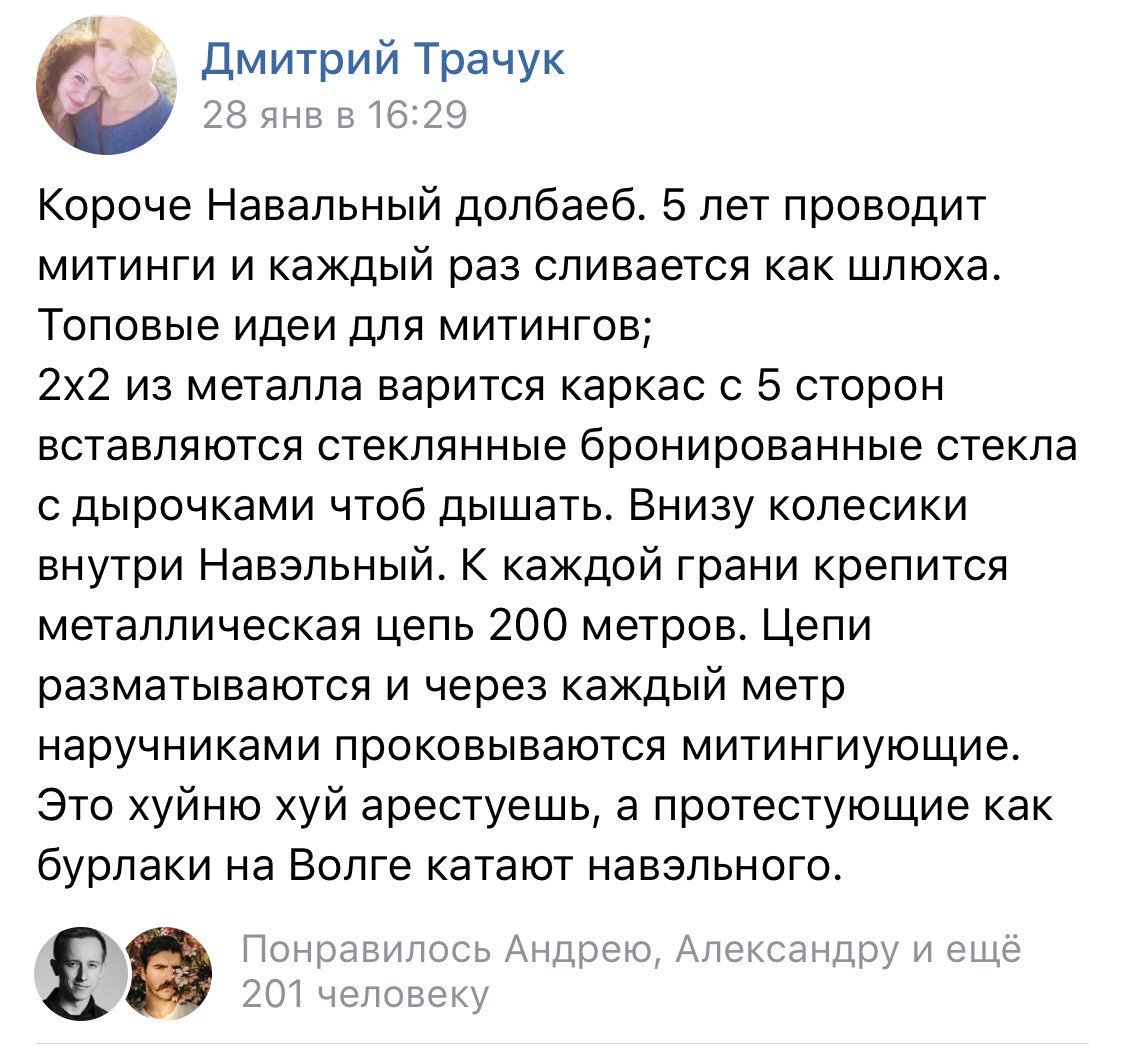This screenshot has height=1048, width=1125.
Task: Click the post timestamp 28 янв в 16:29
Action: point(334,115)
